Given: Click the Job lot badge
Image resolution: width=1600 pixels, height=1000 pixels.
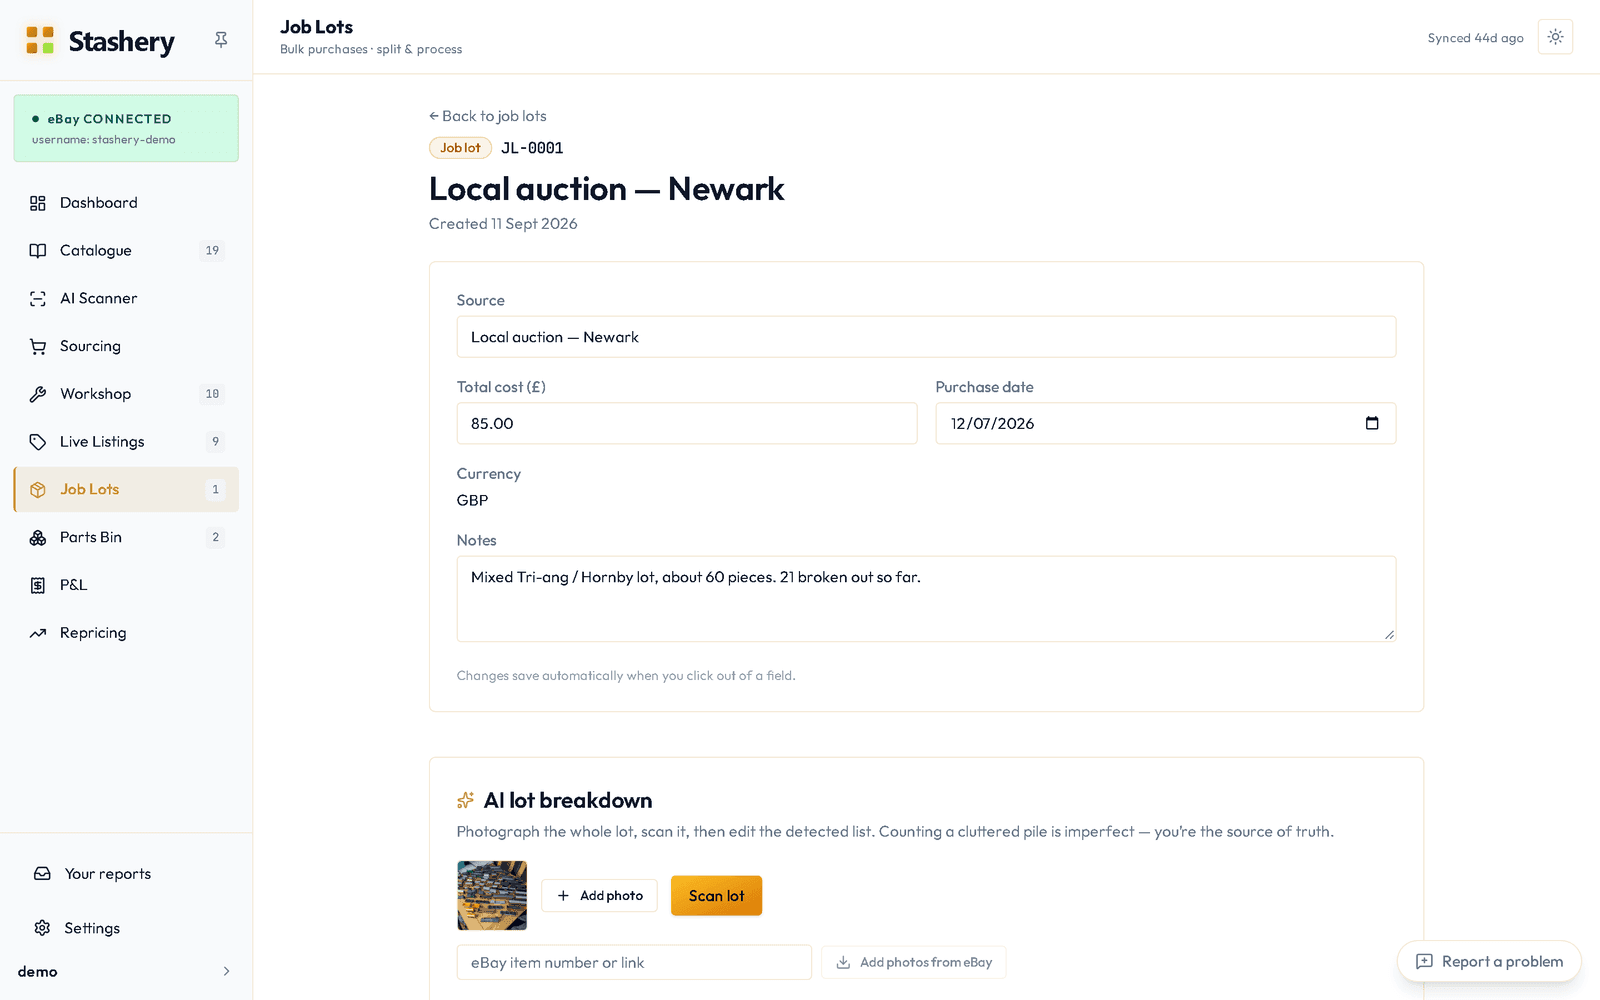Looking at the screenshot, I should [x=460, y=148].
